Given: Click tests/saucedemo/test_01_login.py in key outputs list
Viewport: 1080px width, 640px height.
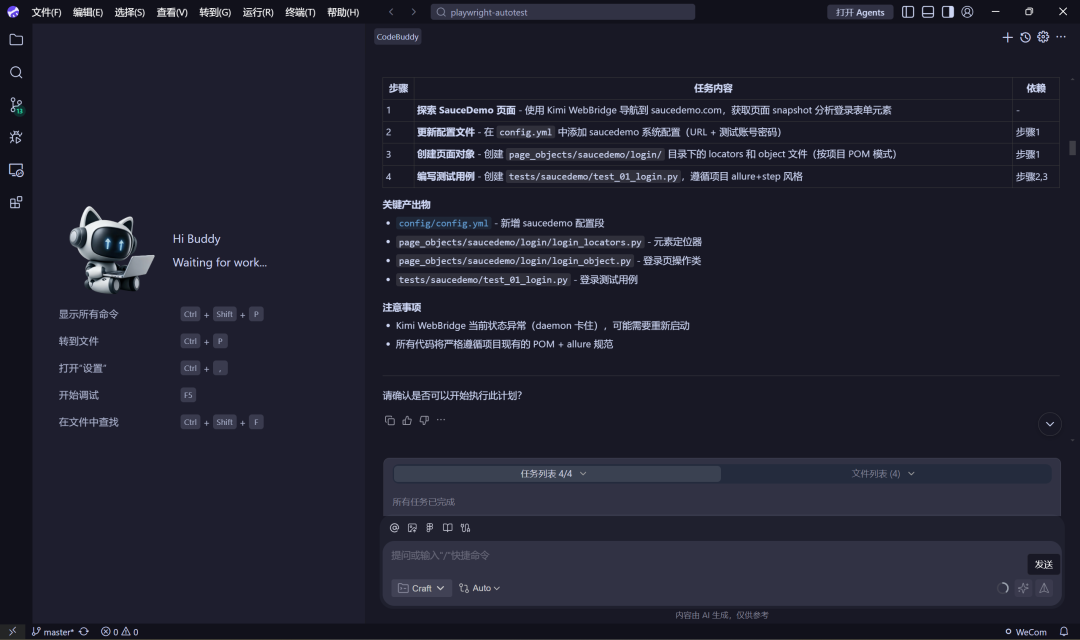Looking at the screenshot, I should [x=483, y=280].
